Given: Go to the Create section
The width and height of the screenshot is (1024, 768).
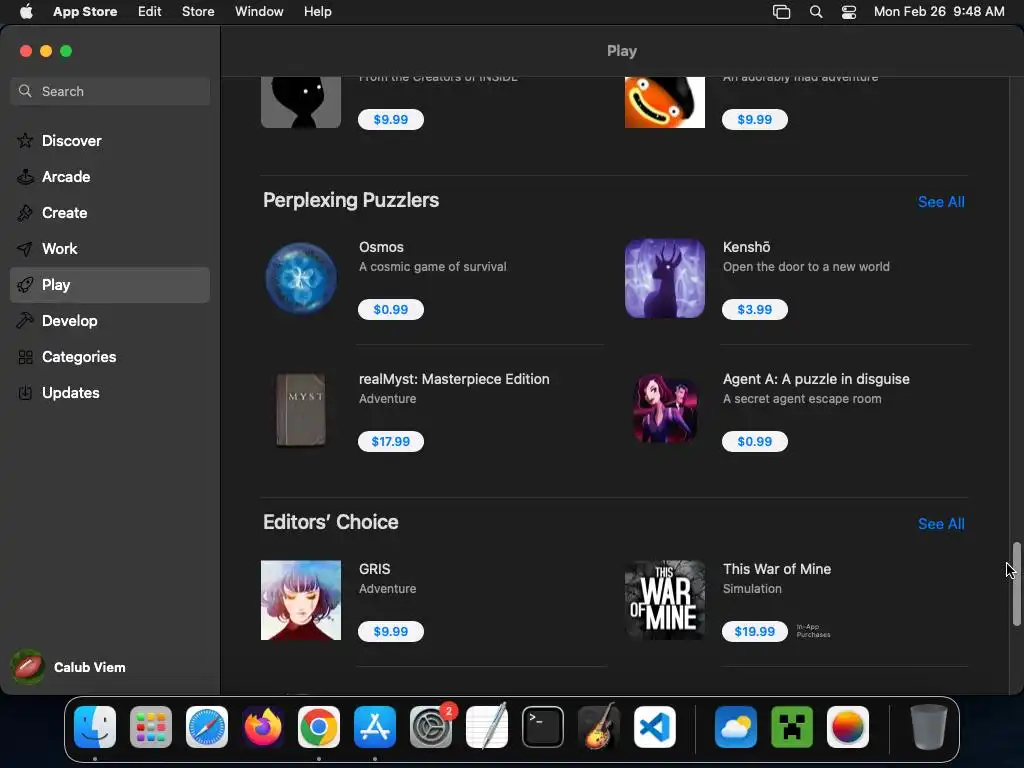Looking at the screenshot, I should pos(110,212).
